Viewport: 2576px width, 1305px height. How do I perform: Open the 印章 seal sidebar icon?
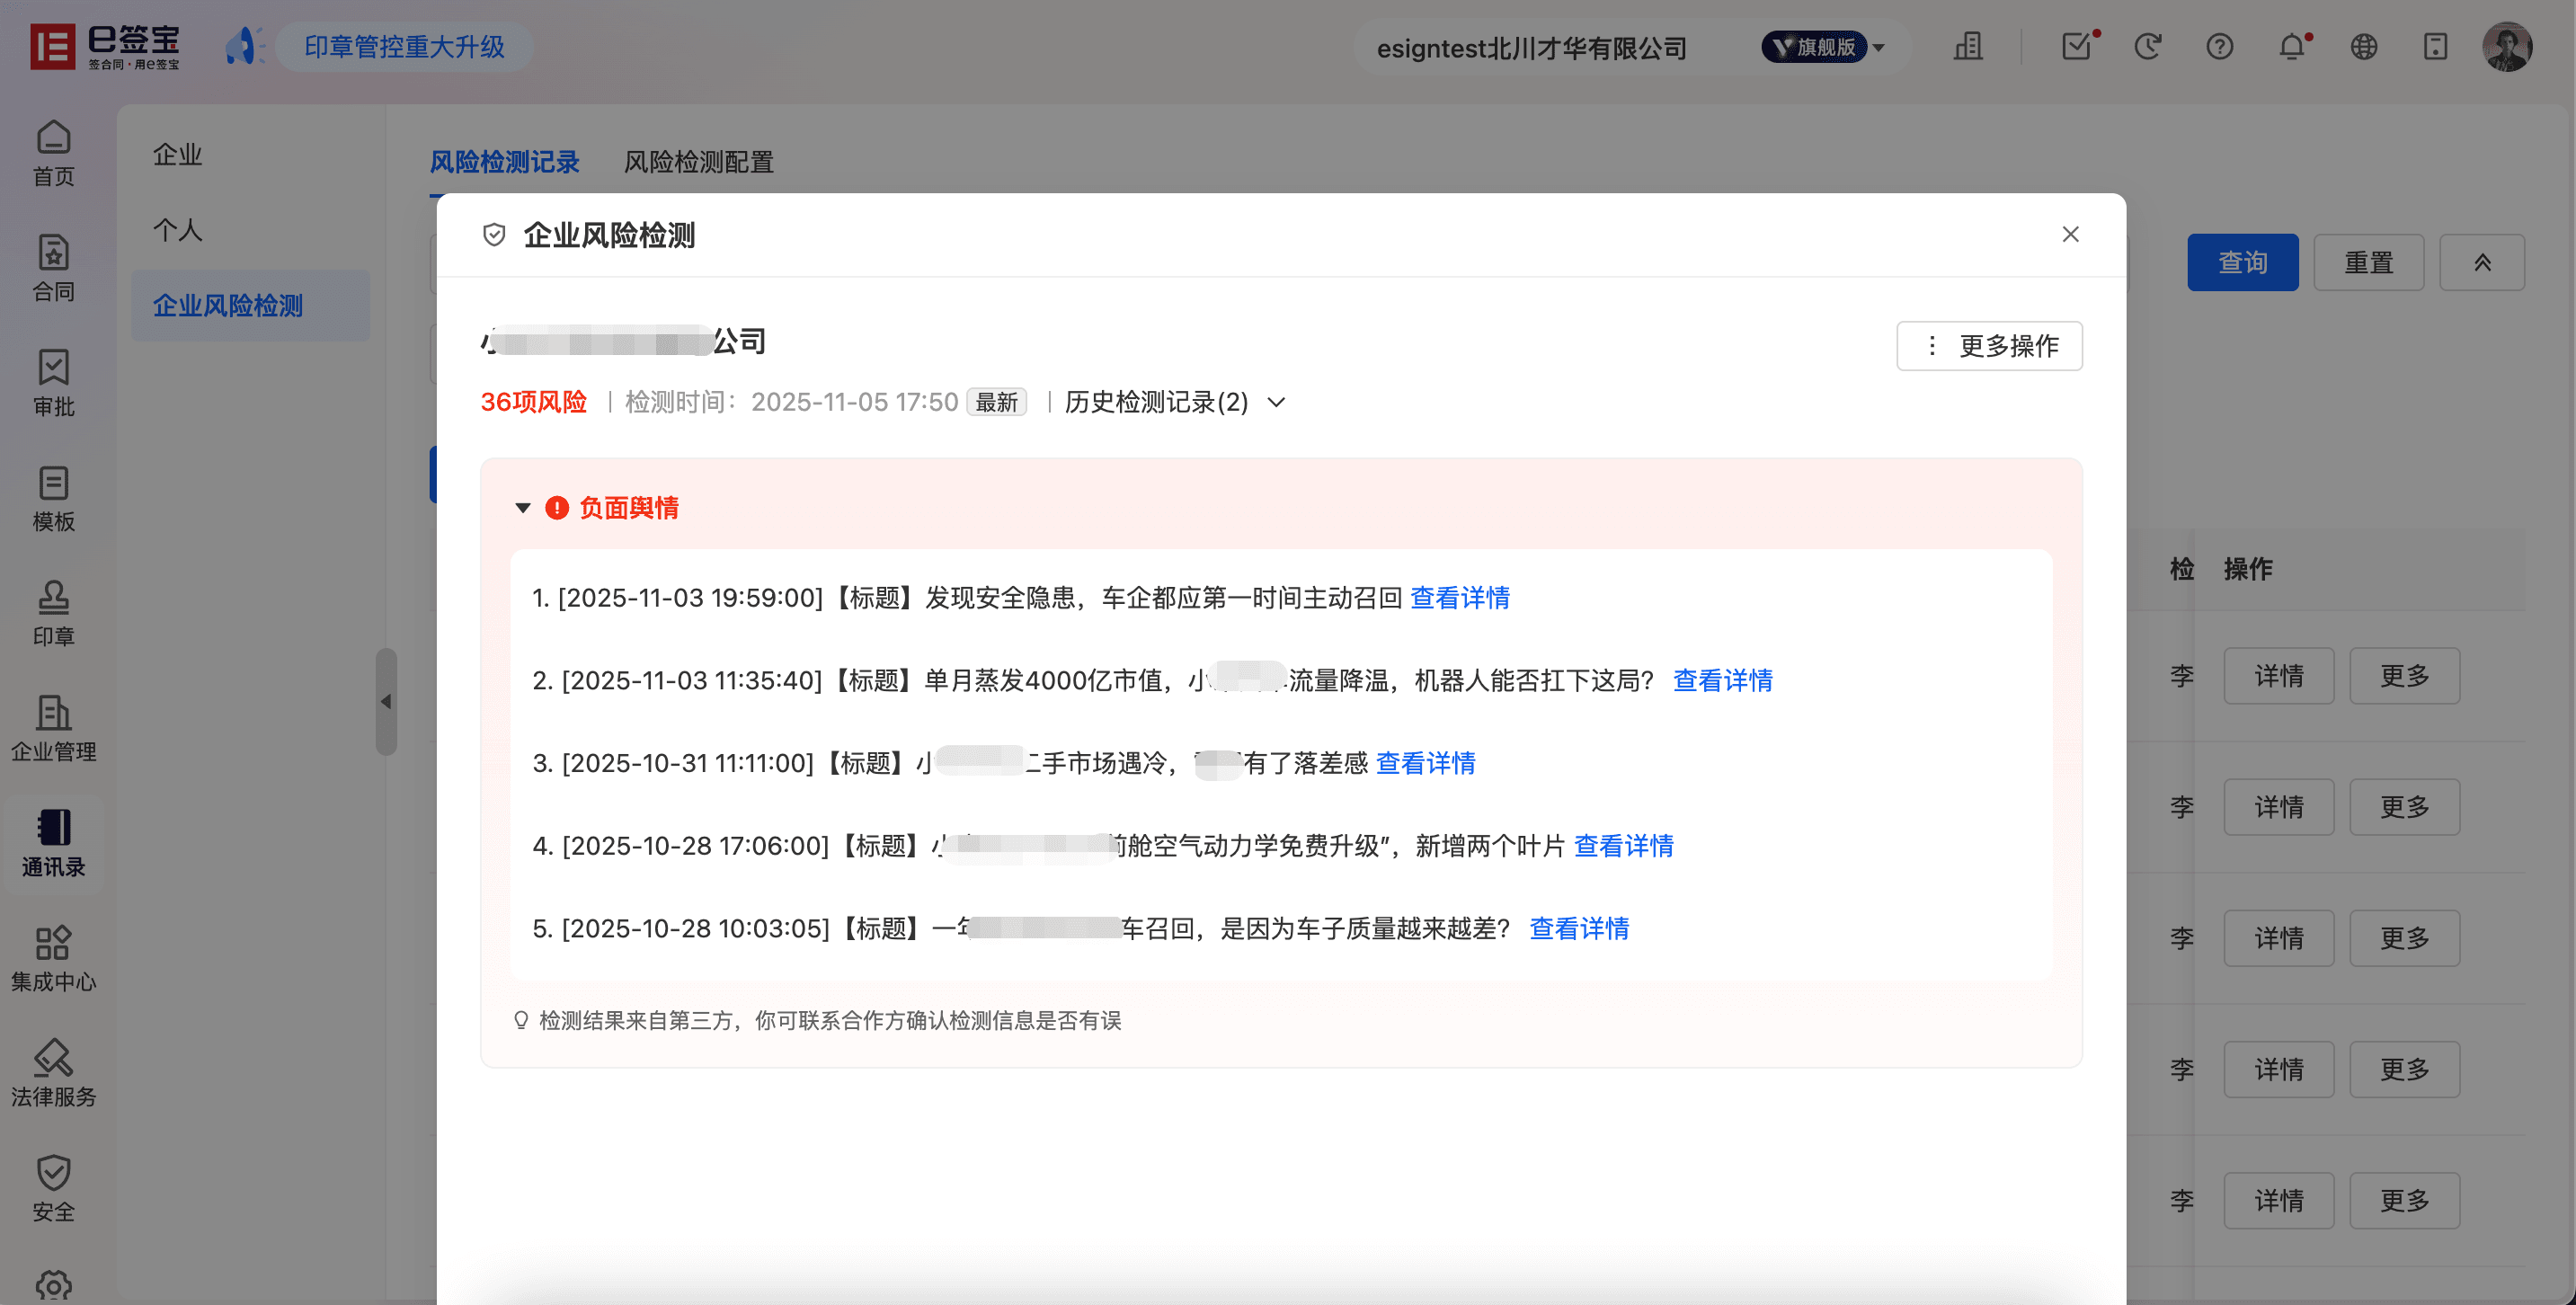point(53,612)
